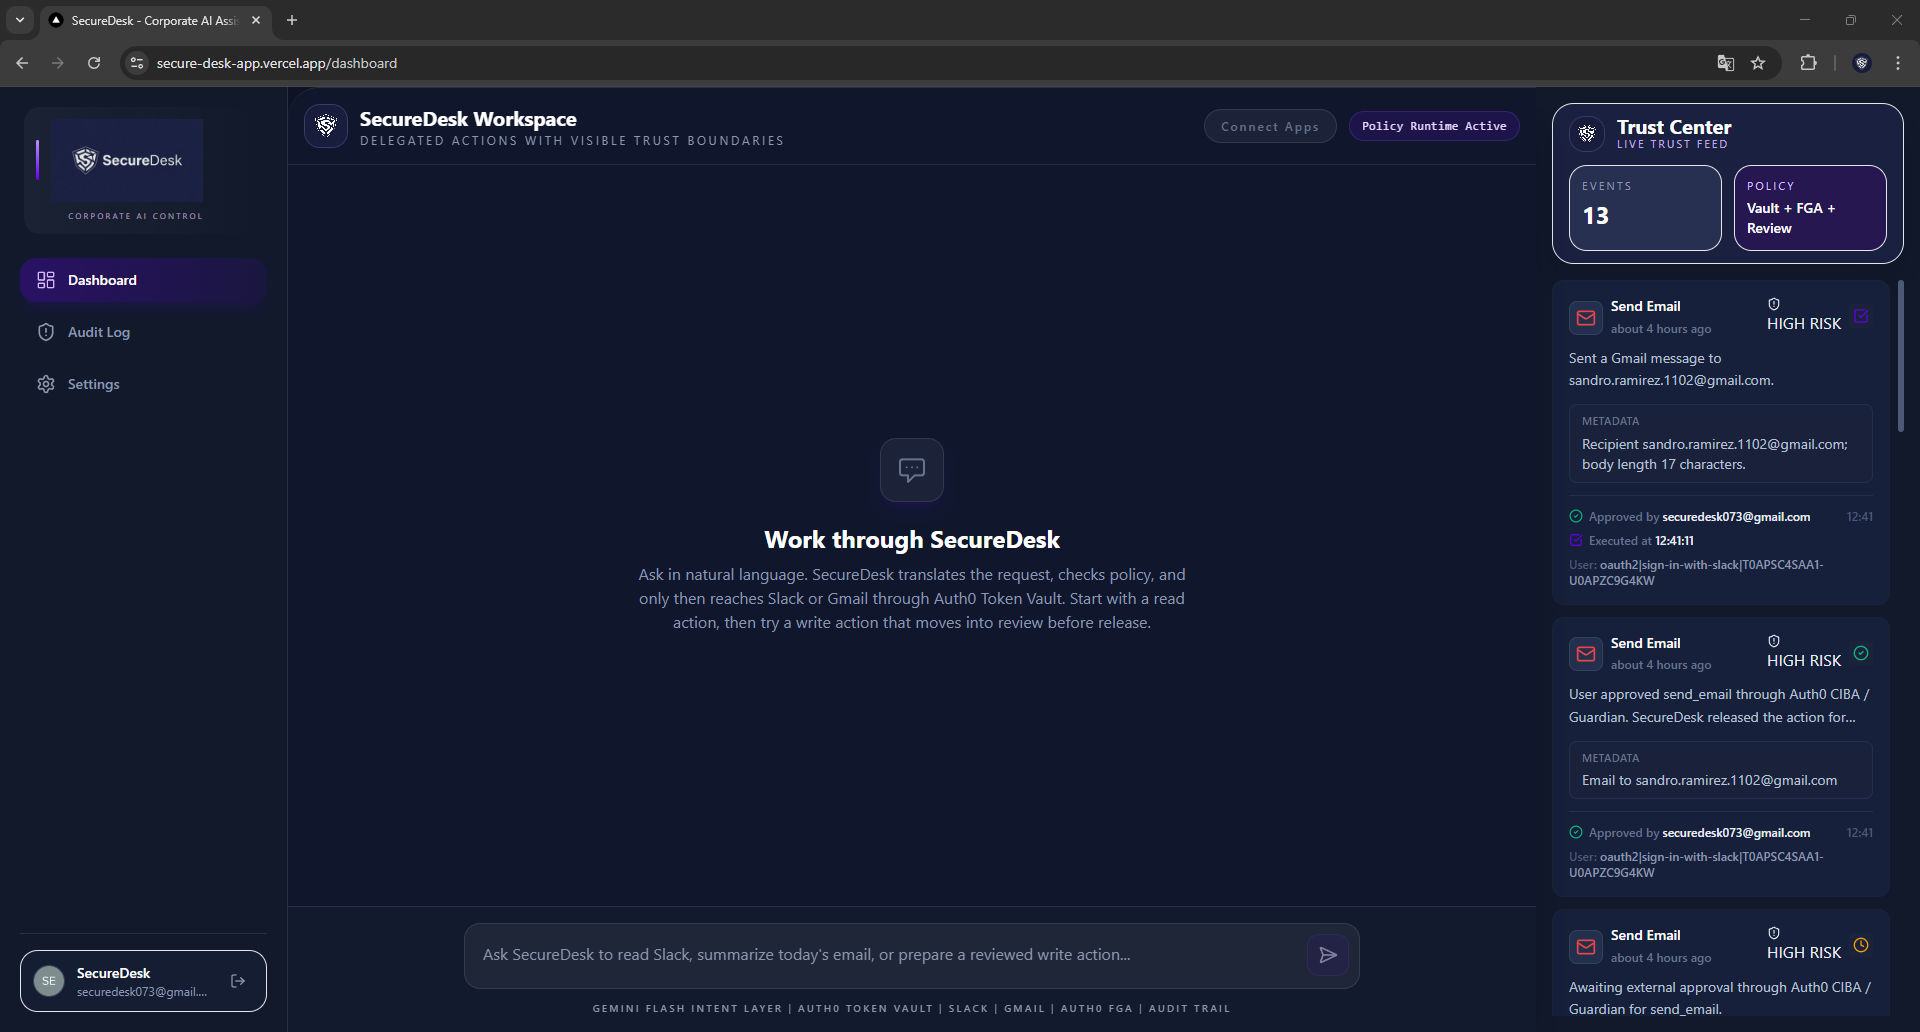Viewport: 1920px width, 1032px height.
Task: Open the browser extensions puzzle icon
Action: tap(1808, 63)
